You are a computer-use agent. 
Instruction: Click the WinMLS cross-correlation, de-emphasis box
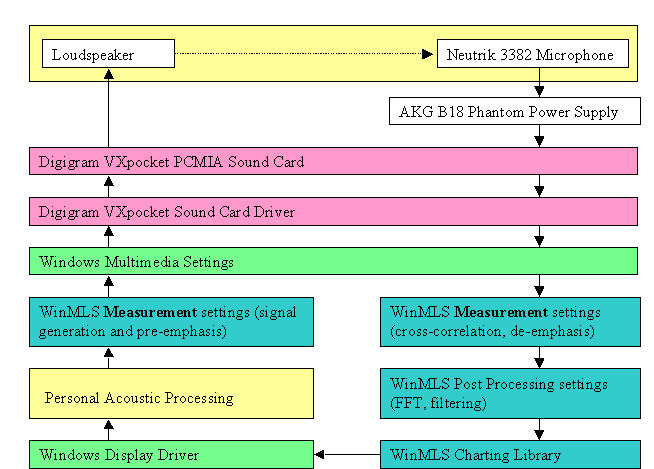coord(510,322)
